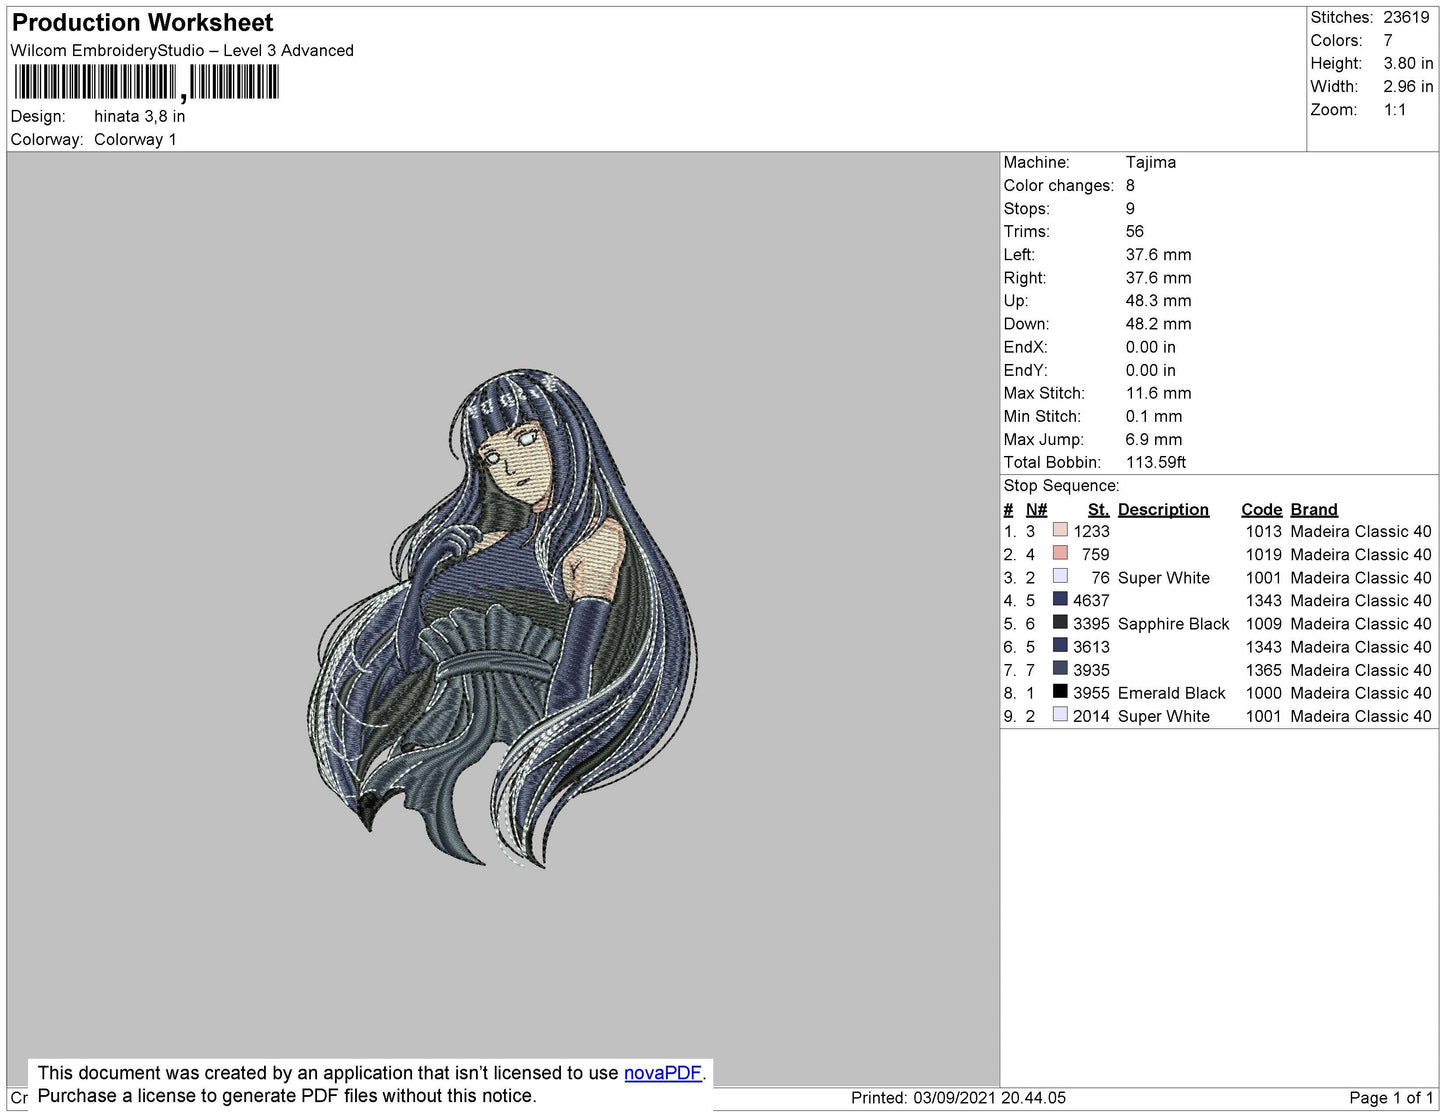Click the Stitches value 23619
The width and height of the screenshot is (1445, 1117).
pos(1406,17)
